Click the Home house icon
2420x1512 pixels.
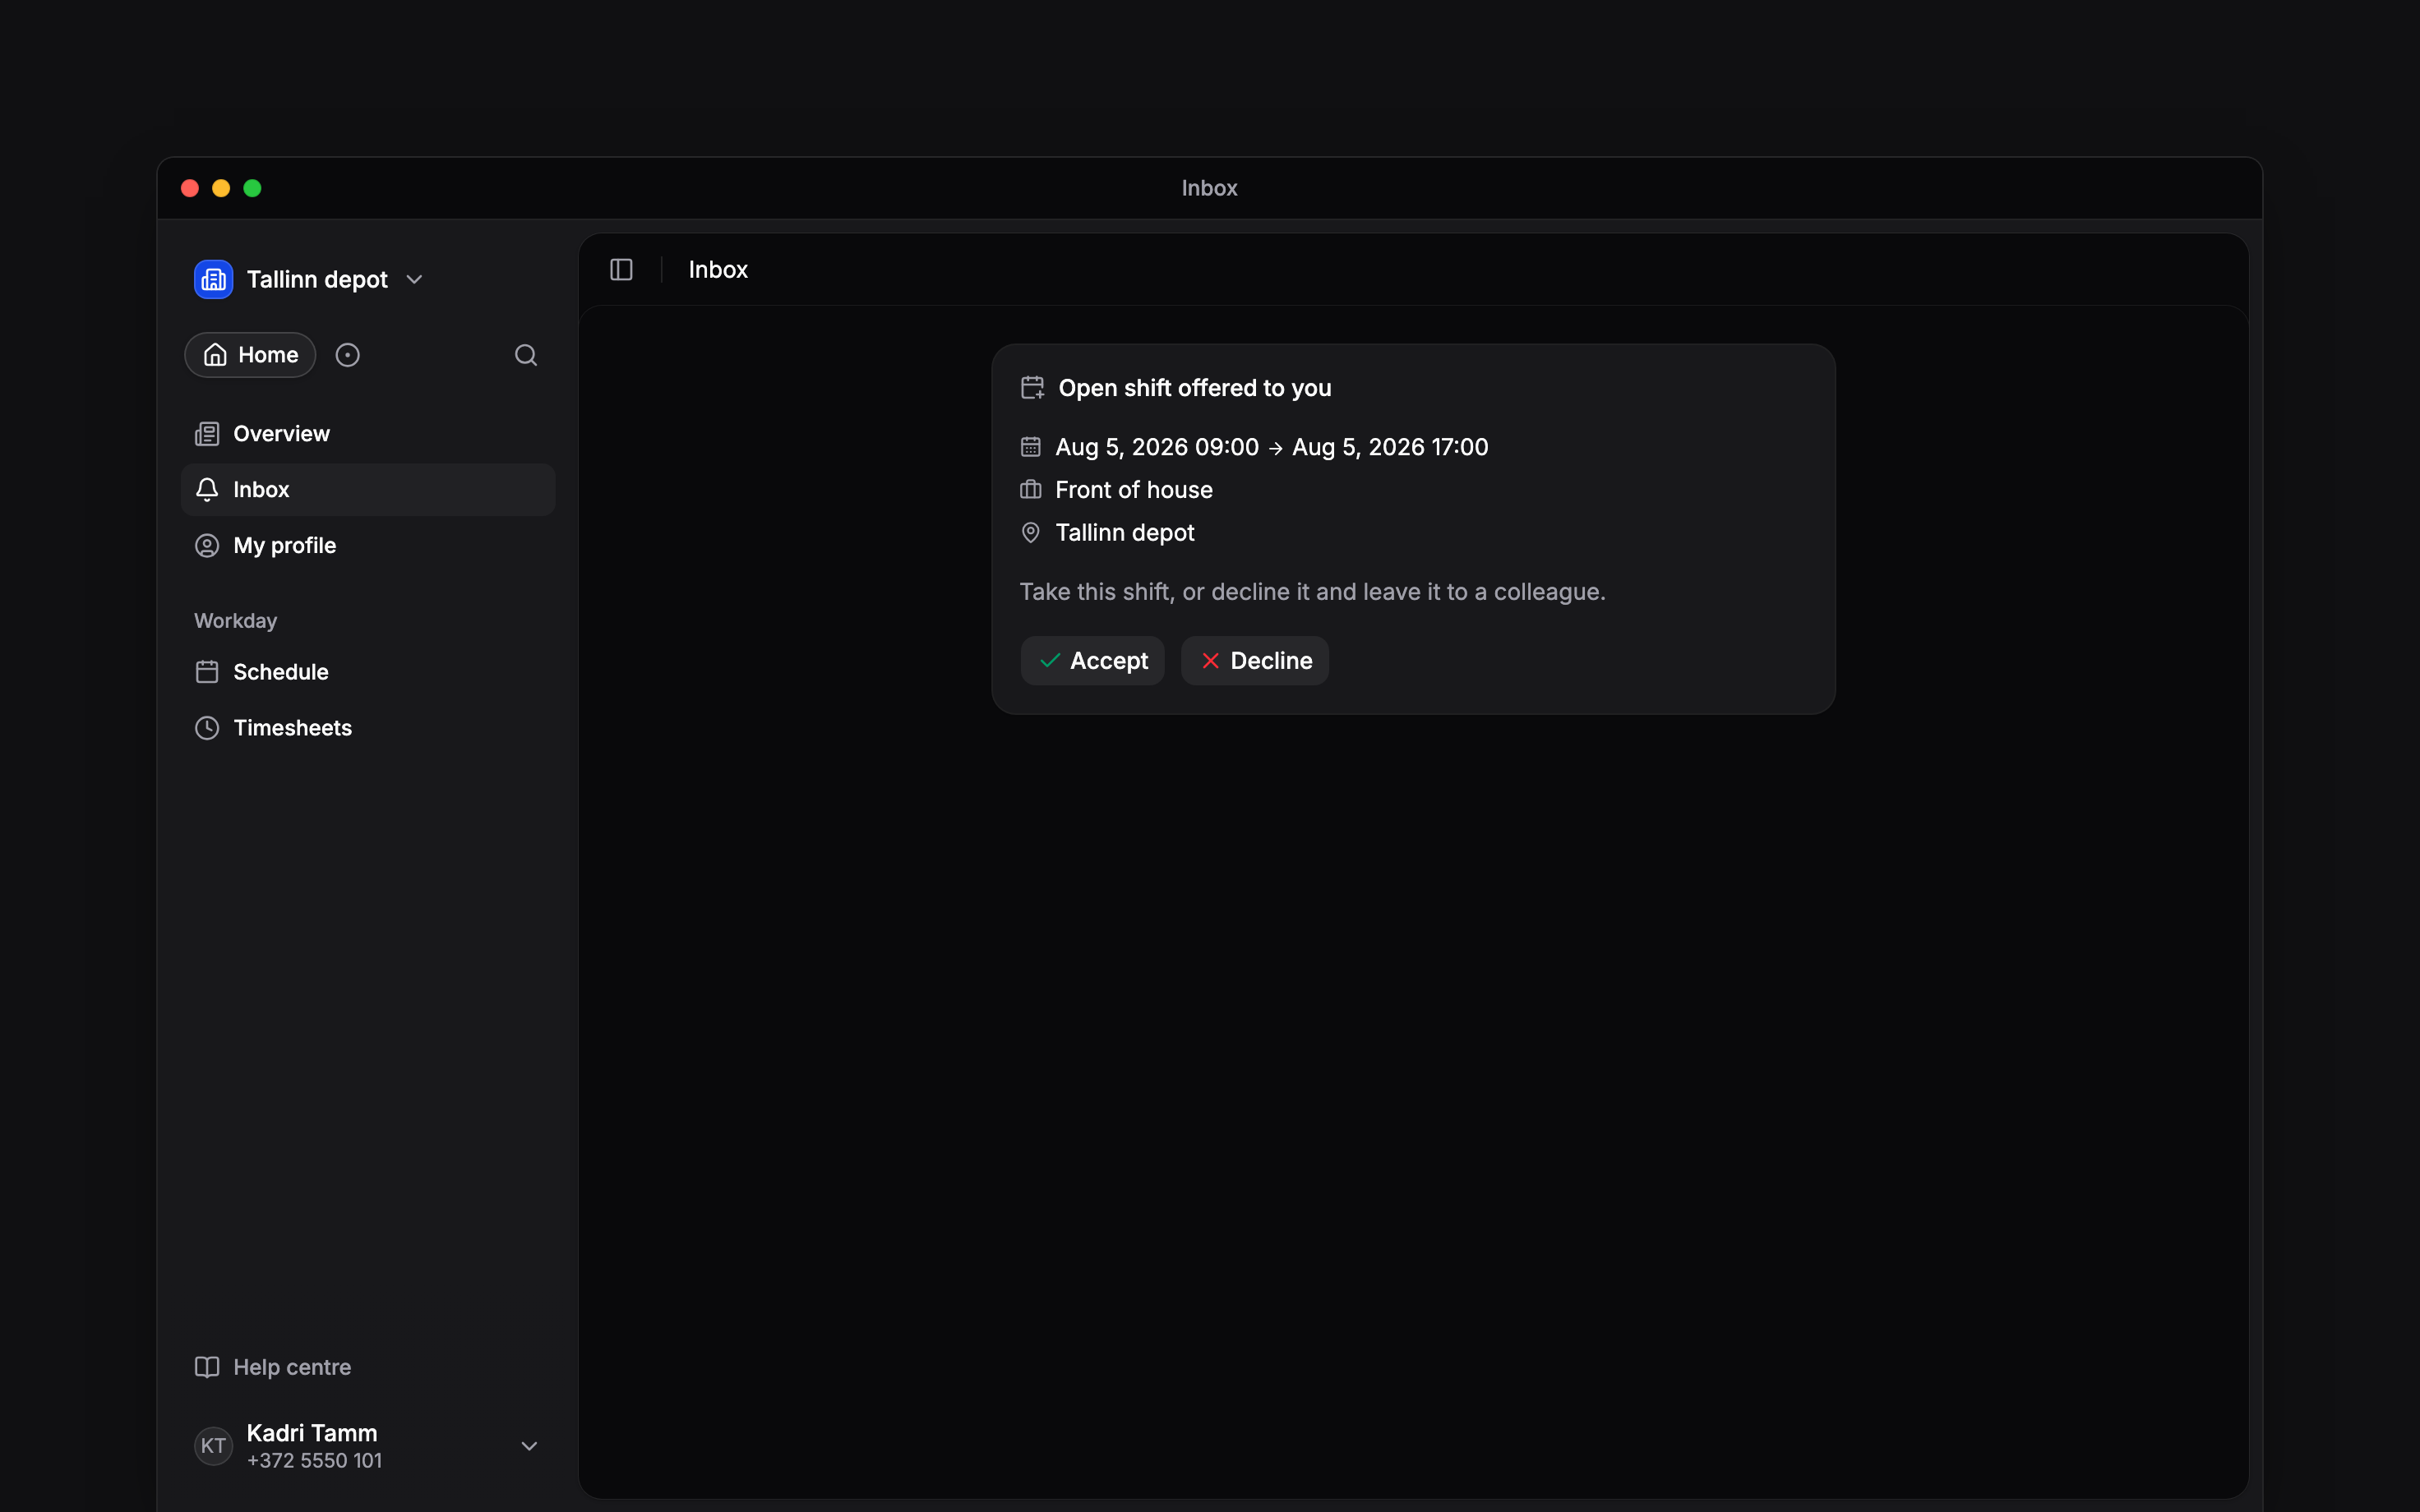coord(215,355)
